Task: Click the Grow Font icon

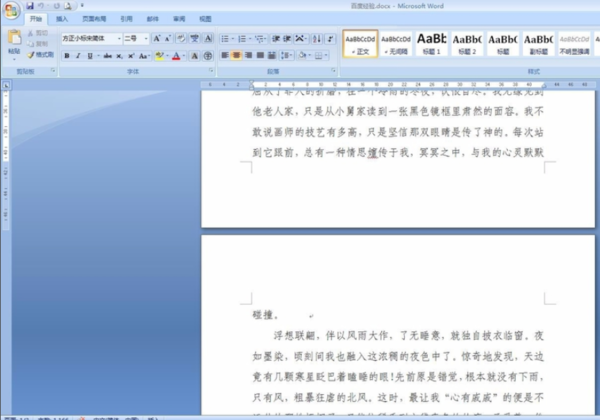Action: click(x=157, y=38)
